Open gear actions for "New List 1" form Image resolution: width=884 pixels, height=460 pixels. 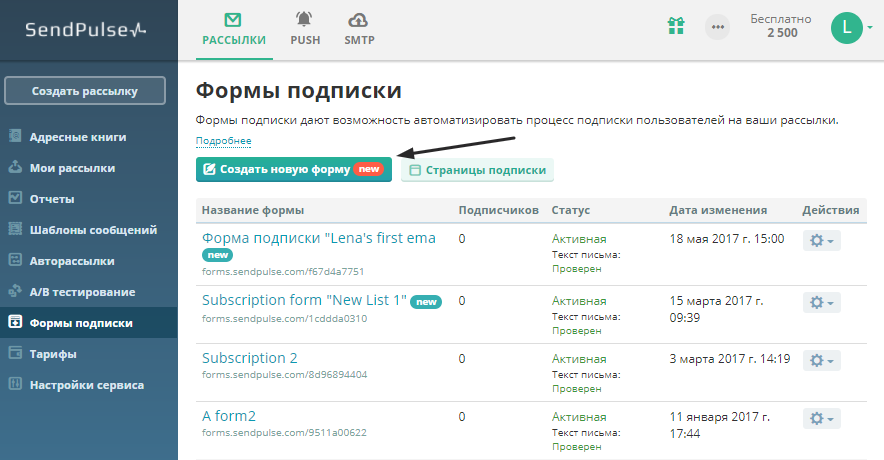pyautogui.click(x=821, y=302)
